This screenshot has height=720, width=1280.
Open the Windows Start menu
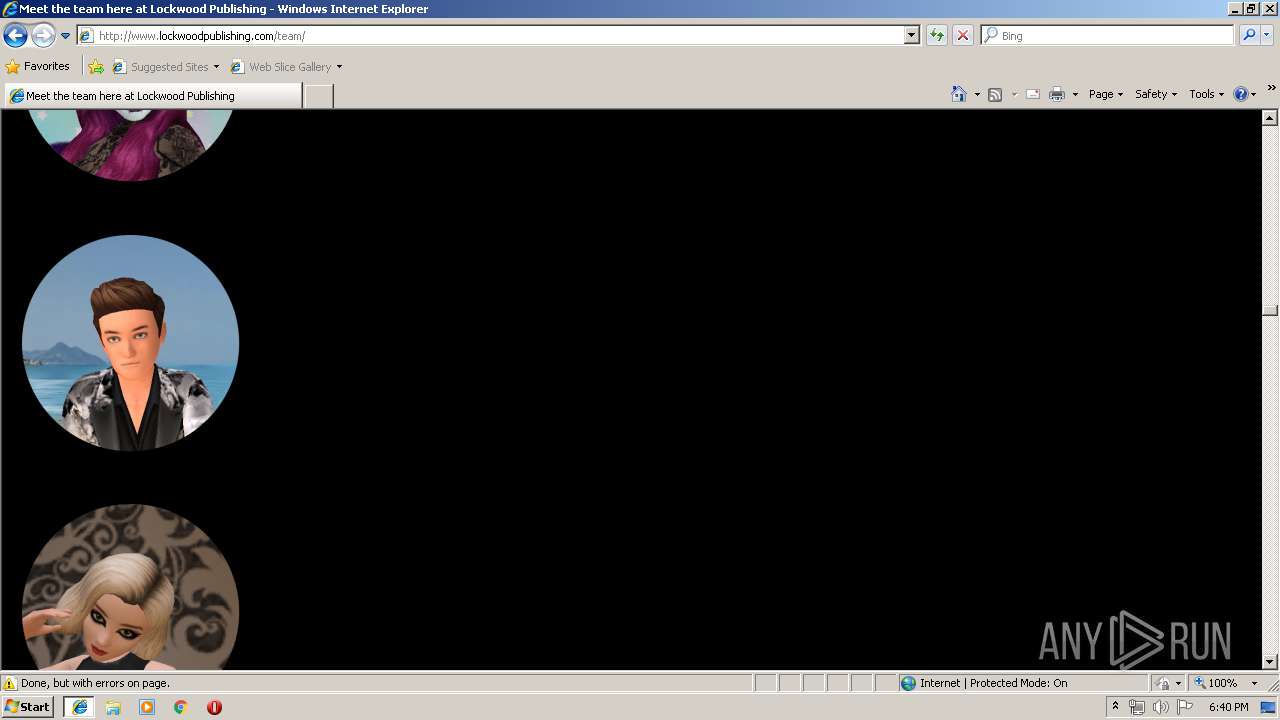point(28,707)
